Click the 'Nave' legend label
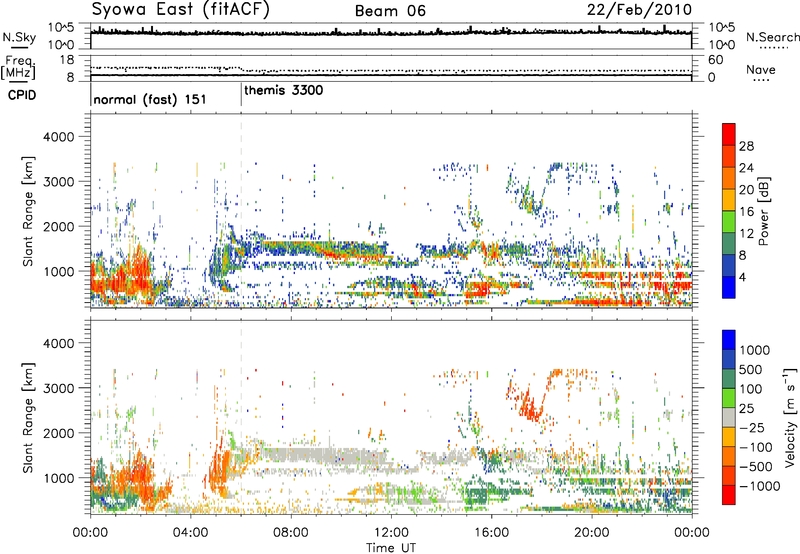Screen dimensions: 800x554 [761, 69]
